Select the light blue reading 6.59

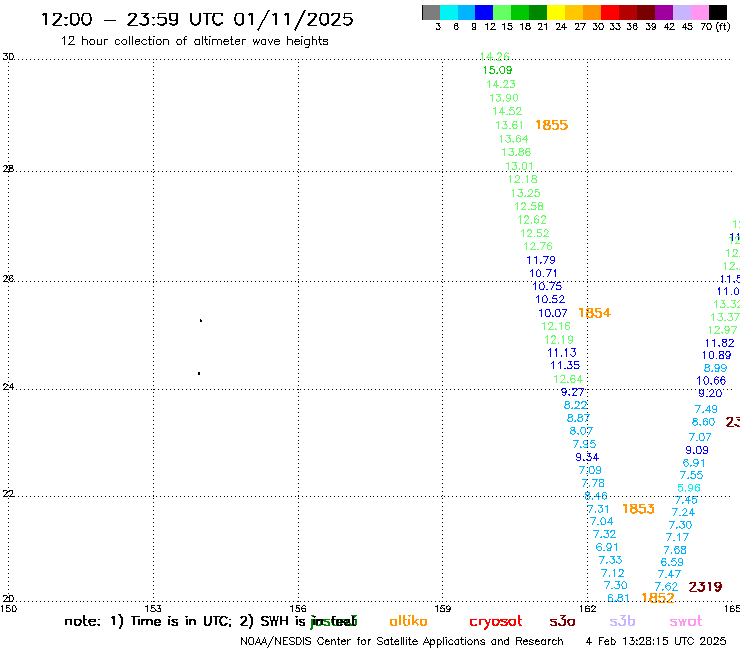click(x=672, y=562)
